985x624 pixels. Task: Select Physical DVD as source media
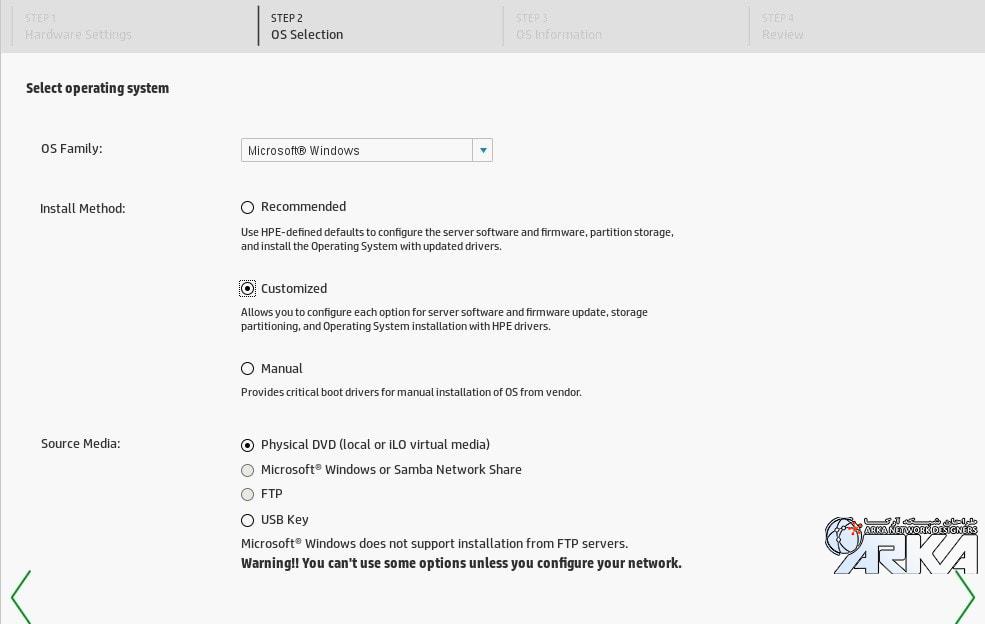point(248,445)
